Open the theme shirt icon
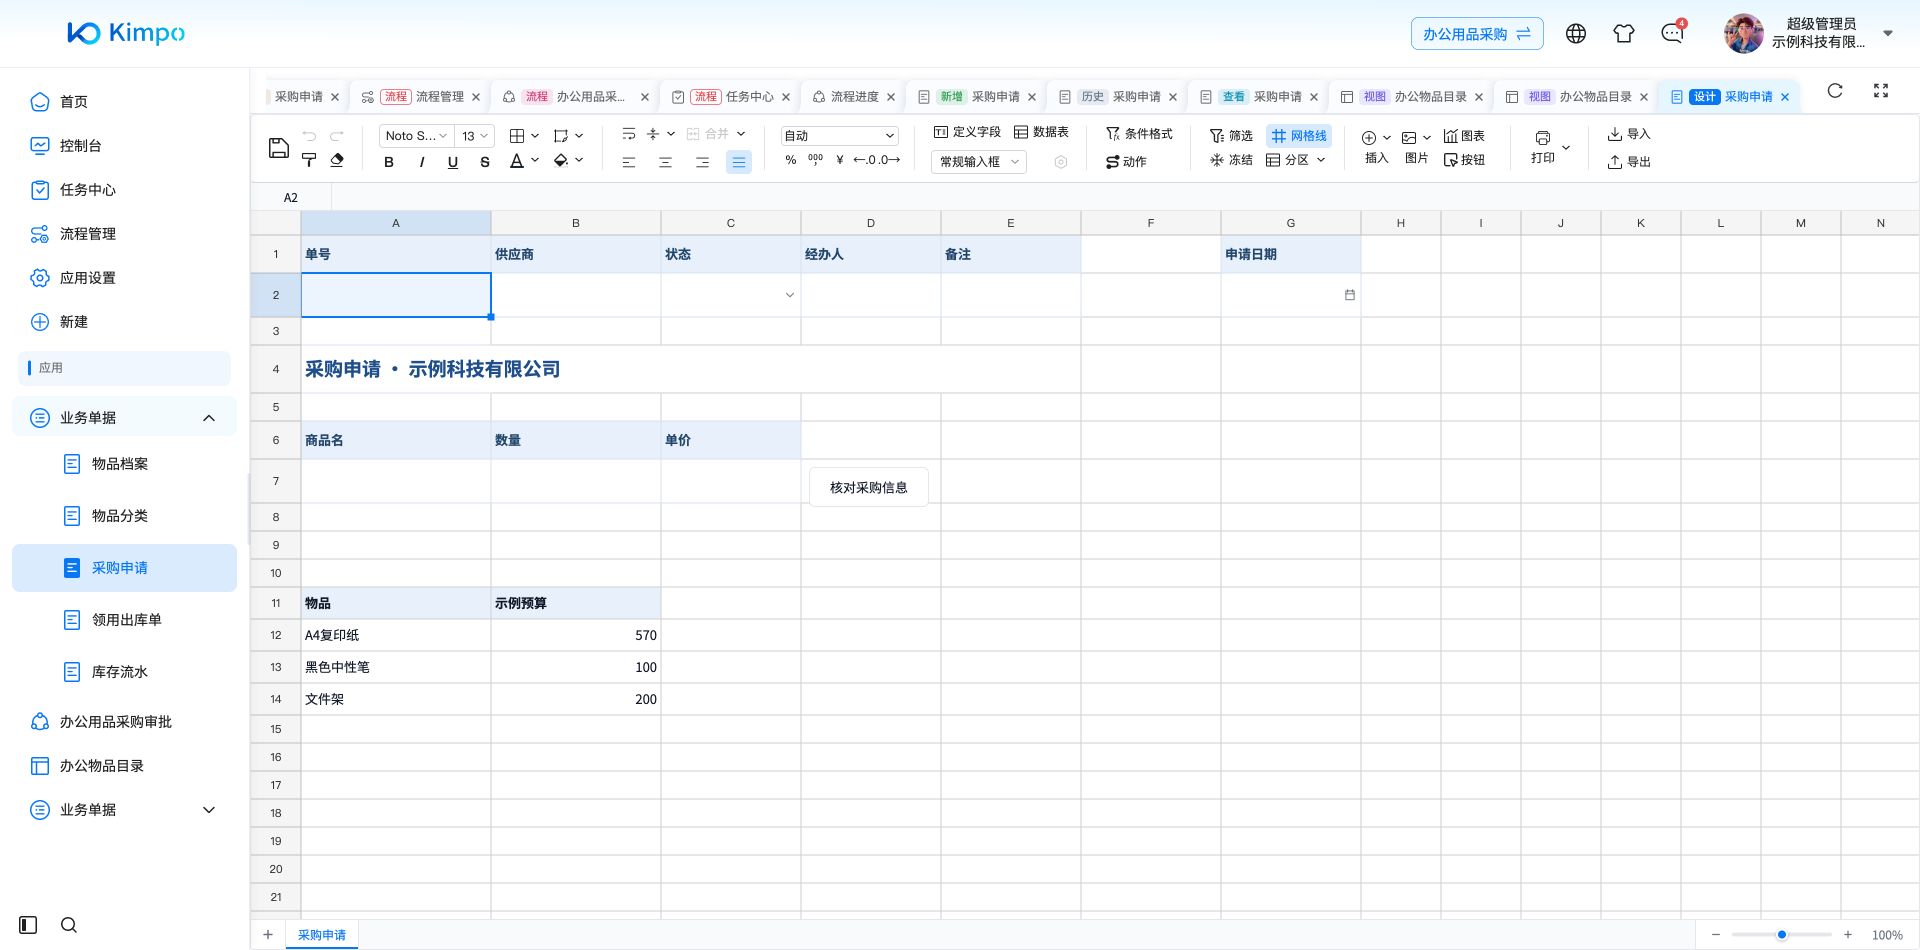 click(1624, 34)
